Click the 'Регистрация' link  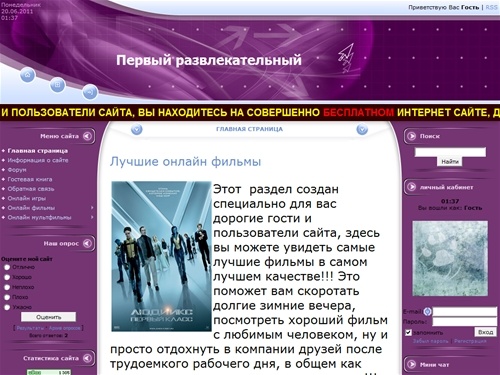[x=470, y=341]
